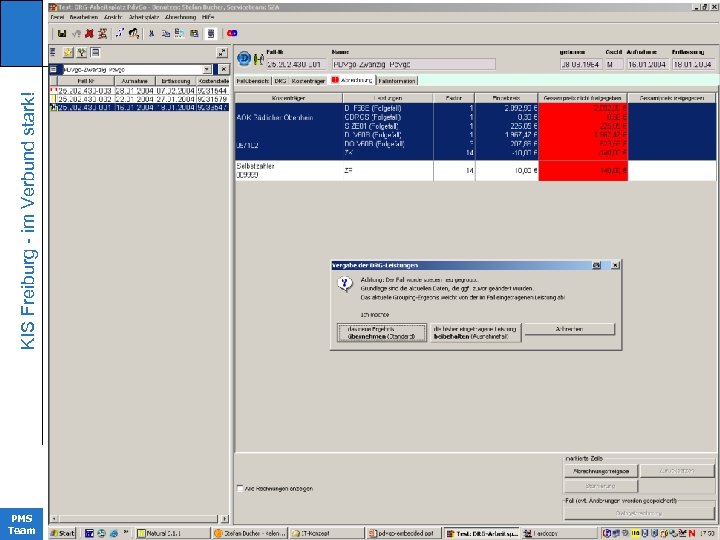Click the highlighted white document toolbar icon
The height and width of the screenshot is (540, 720).
click(x=211, y=34)
